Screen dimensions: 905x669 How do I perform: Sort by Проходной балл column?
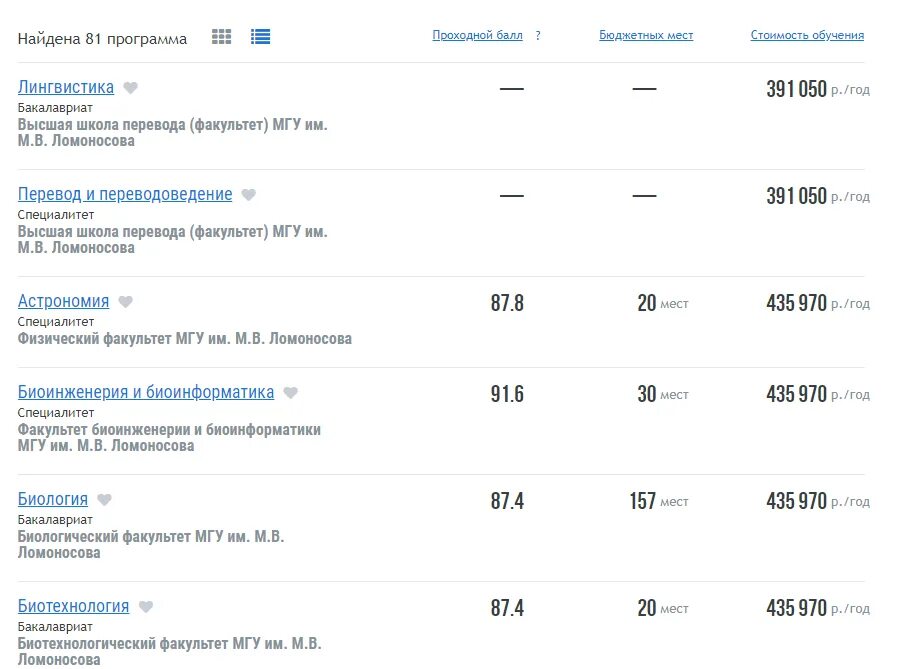pos(477,35)
